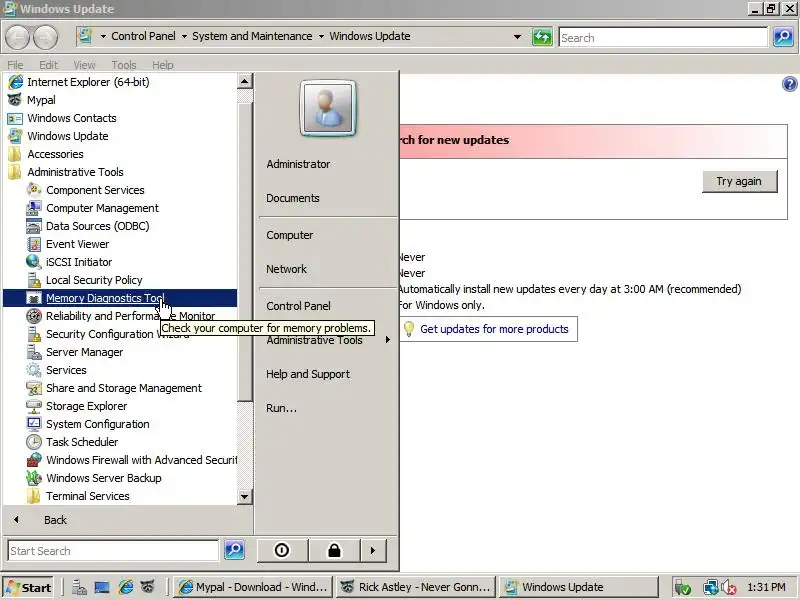Open Storage Explorer icon
Viewport: 800px width, 600px height.
tap(34, 406)
